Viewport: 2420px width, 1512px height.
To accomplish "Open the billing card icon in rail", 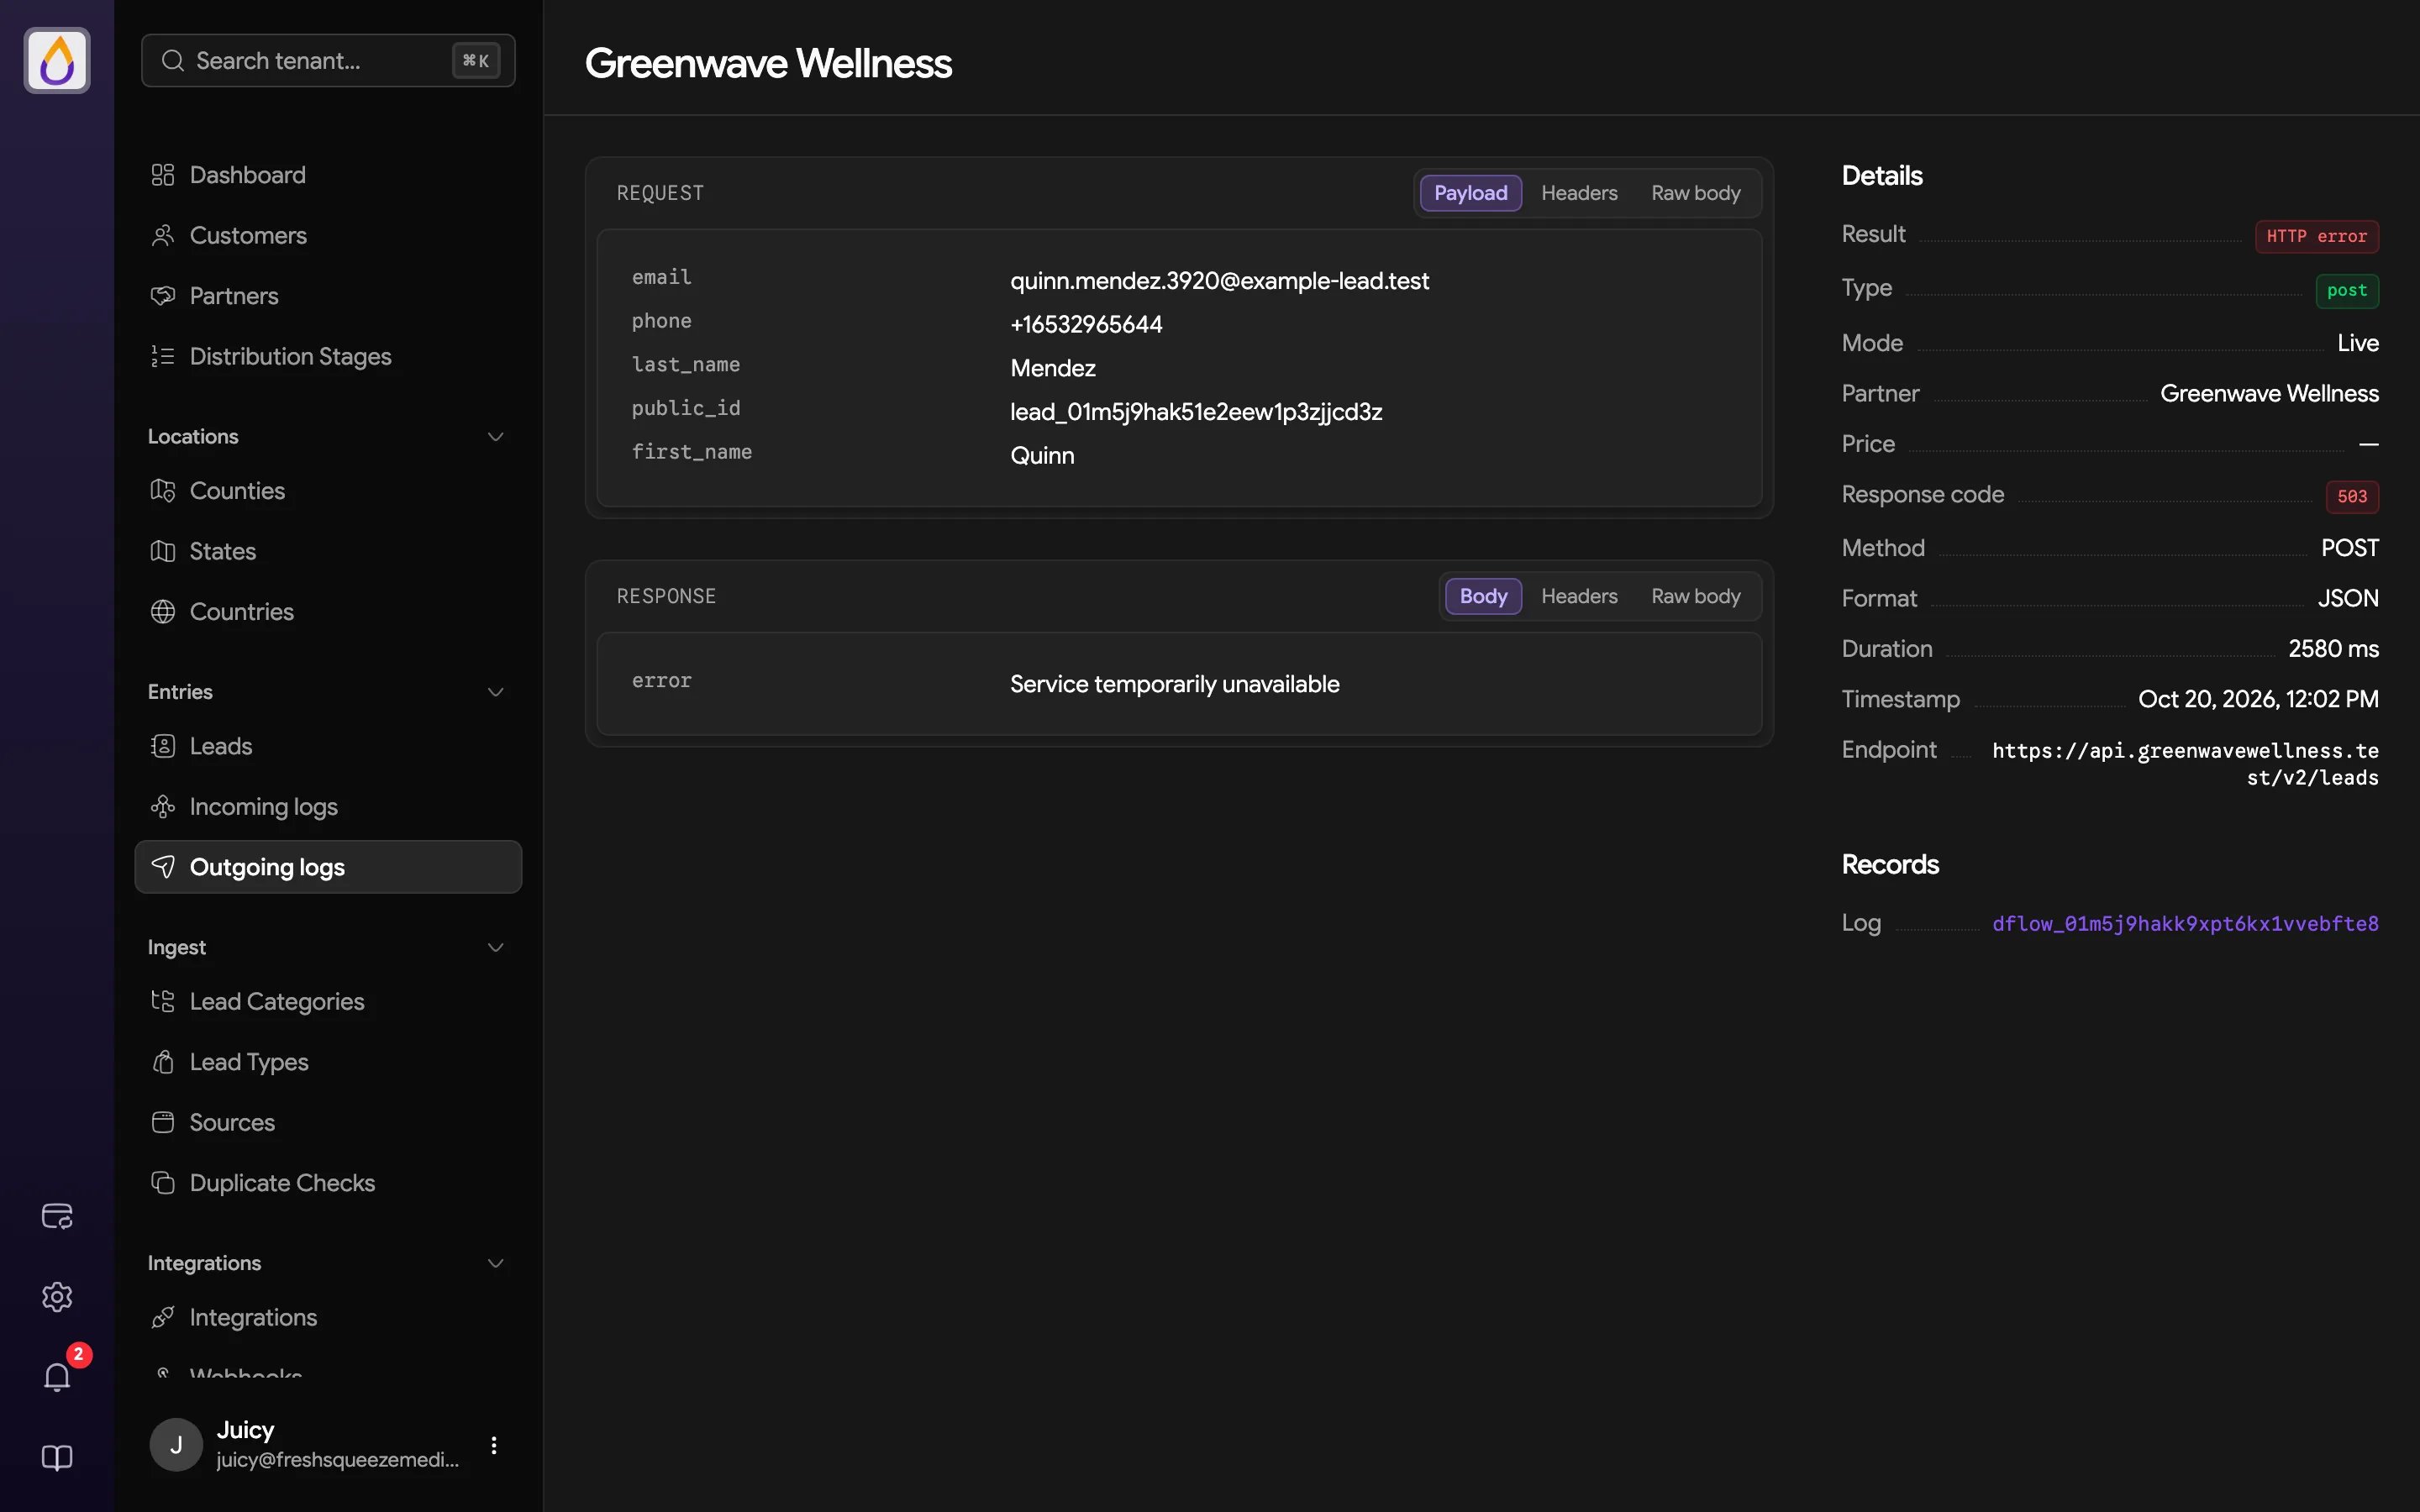I will tap(57, 1216).
